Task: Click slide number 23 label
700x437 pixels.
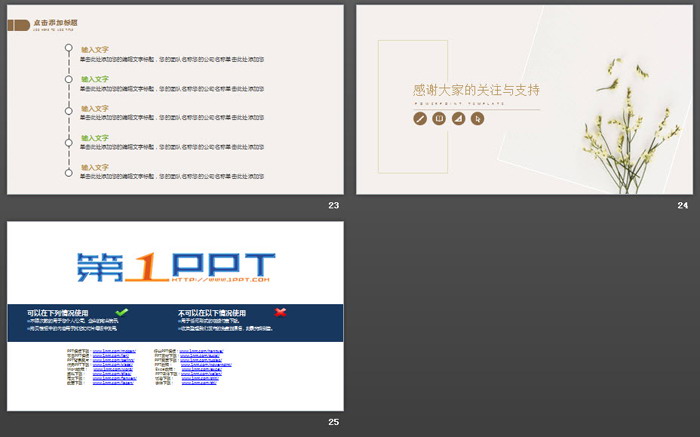Action: pyautogui.click(x=333, y=205)
